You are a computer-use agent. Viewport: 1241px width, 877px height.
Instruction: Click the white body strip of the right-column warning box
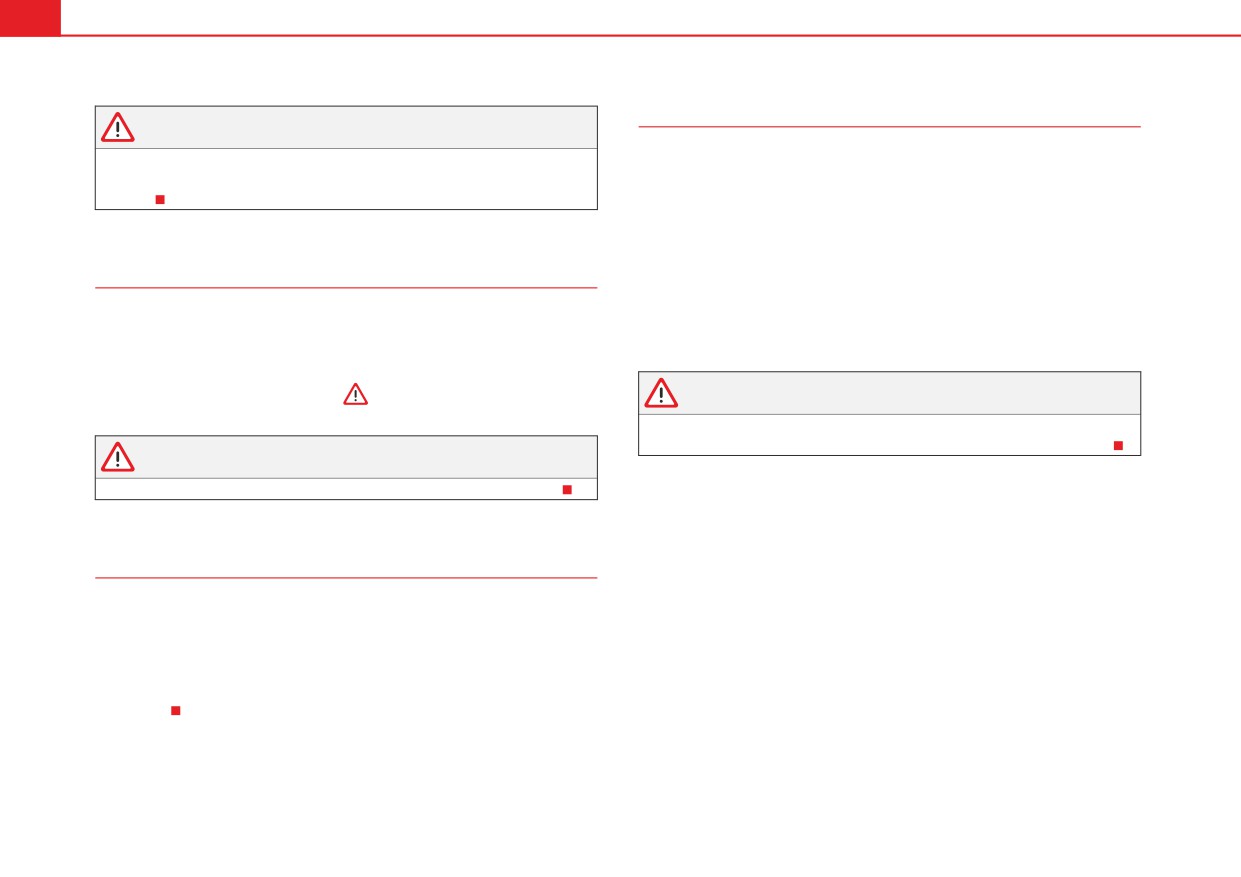[x=889, y=435]
